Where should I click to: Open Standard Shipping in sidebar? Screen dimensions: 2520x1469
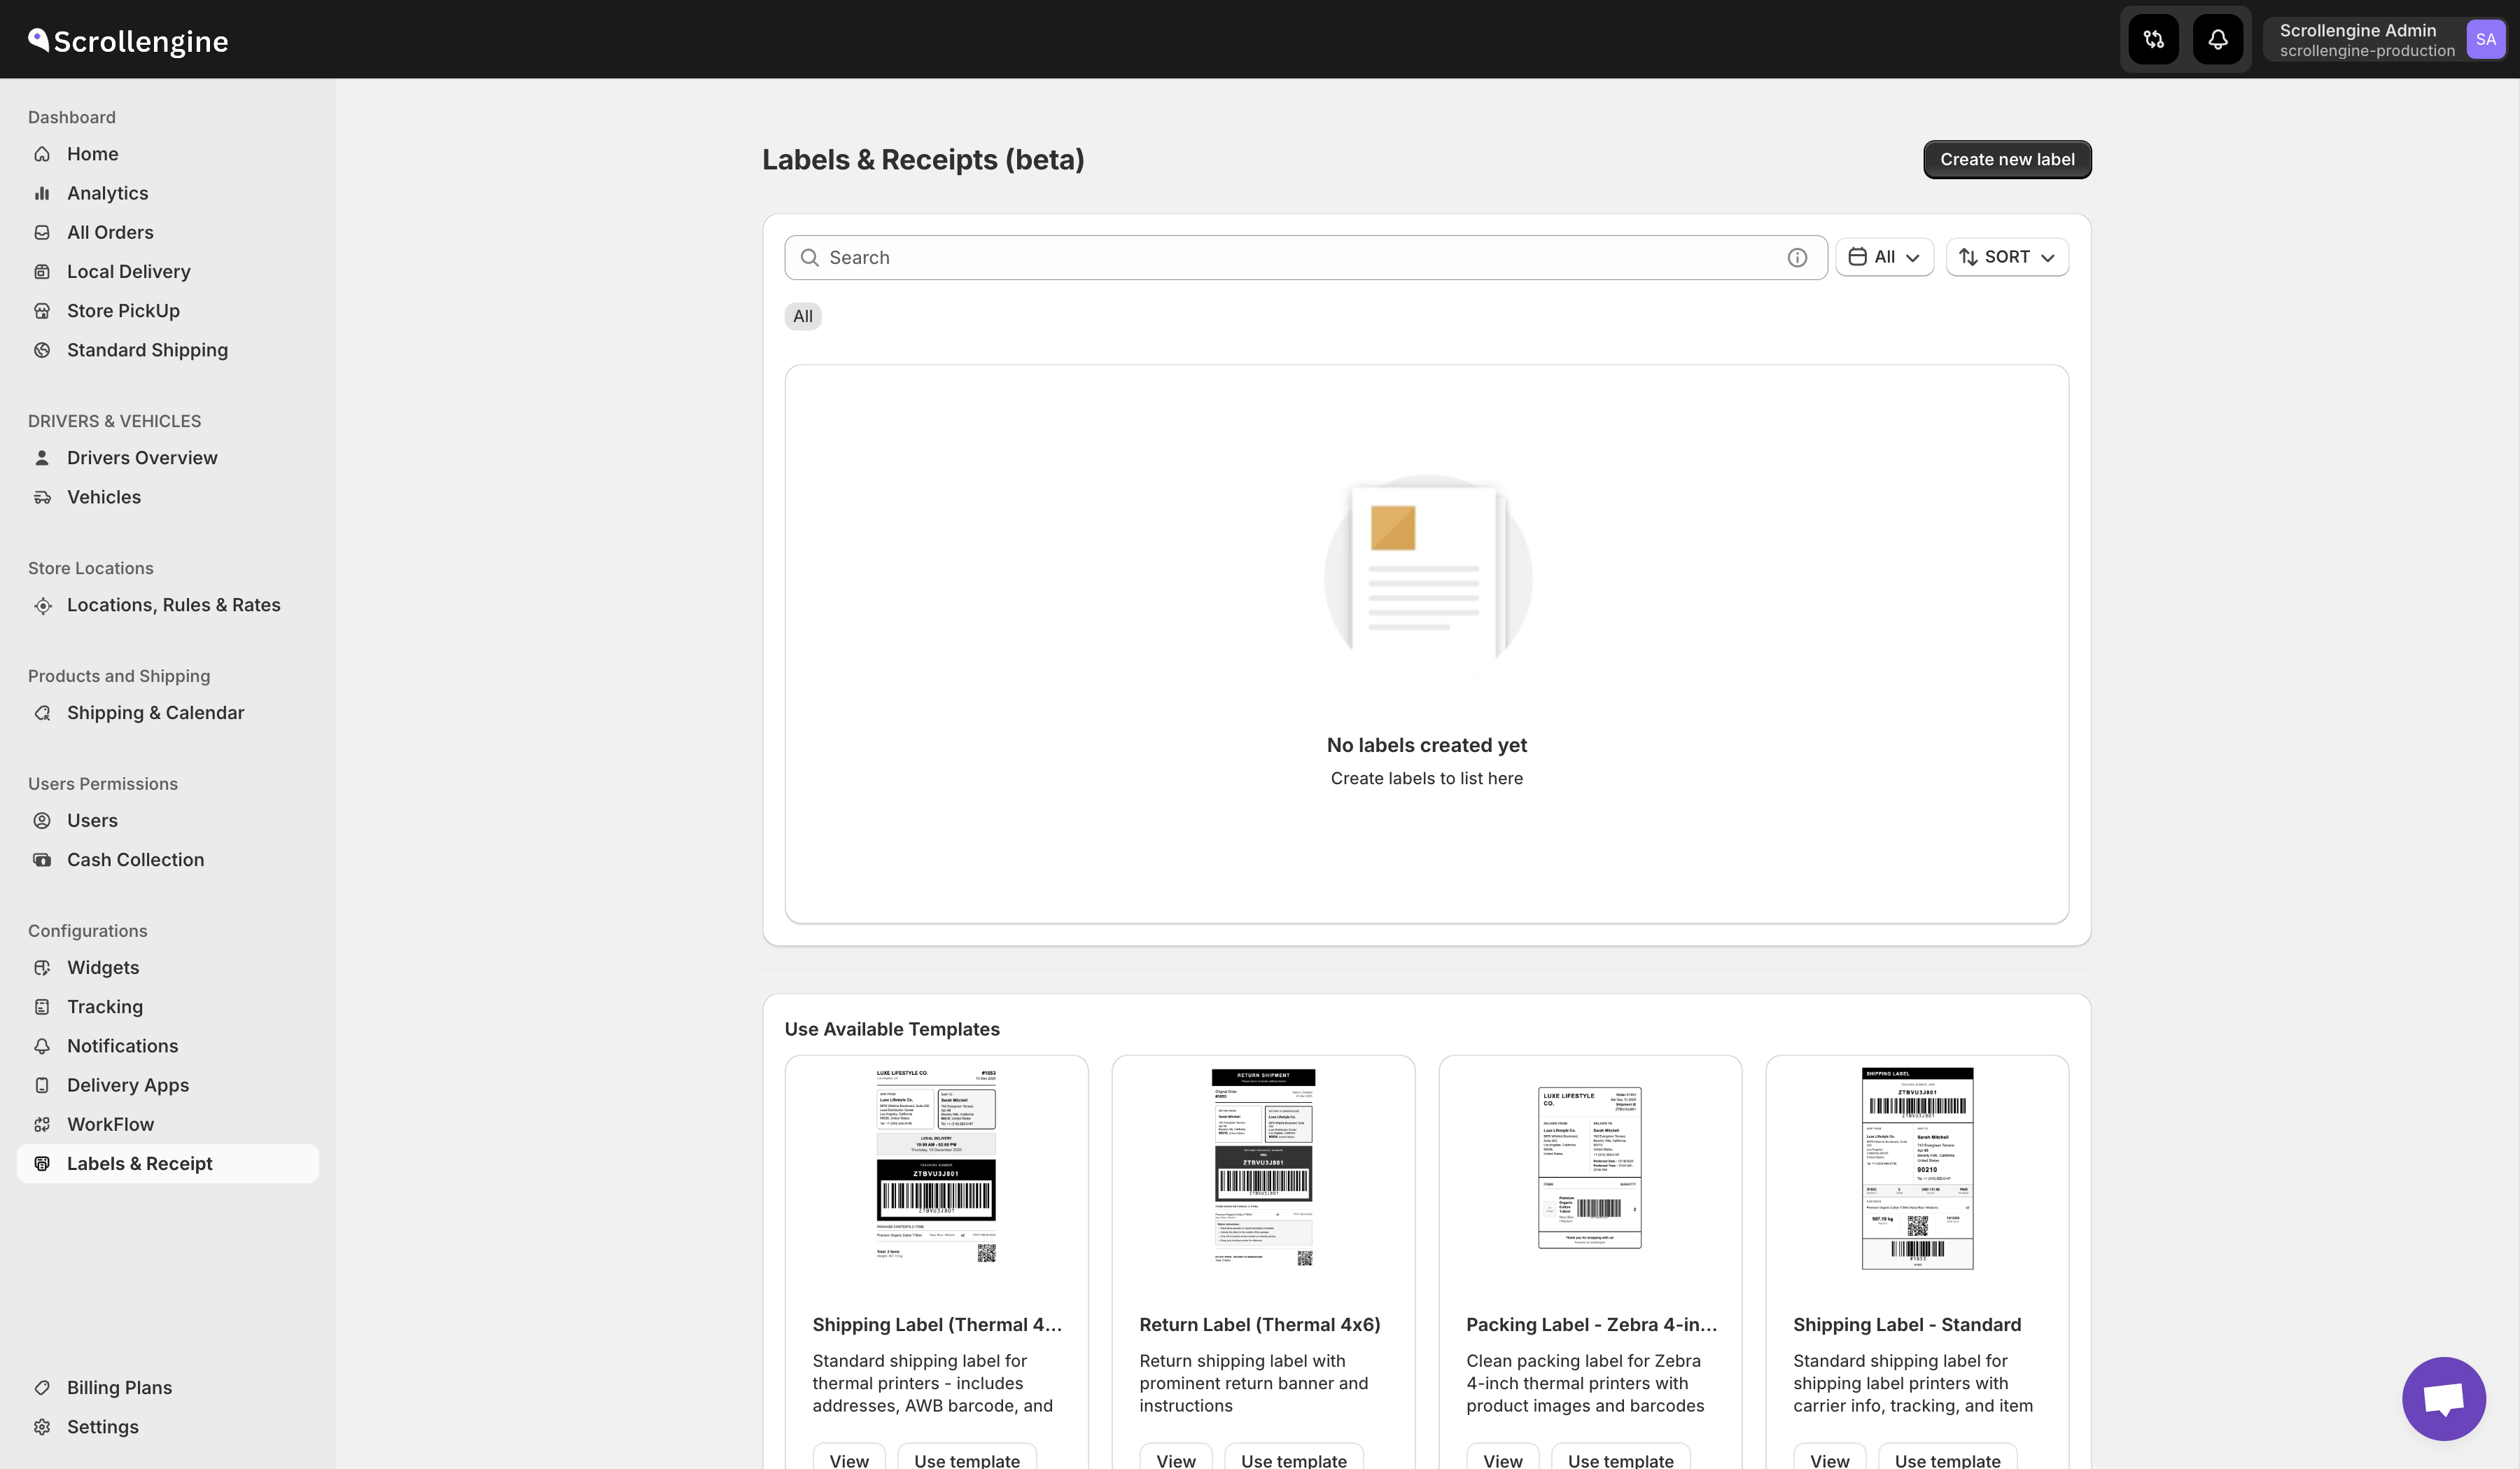[147, 350]
